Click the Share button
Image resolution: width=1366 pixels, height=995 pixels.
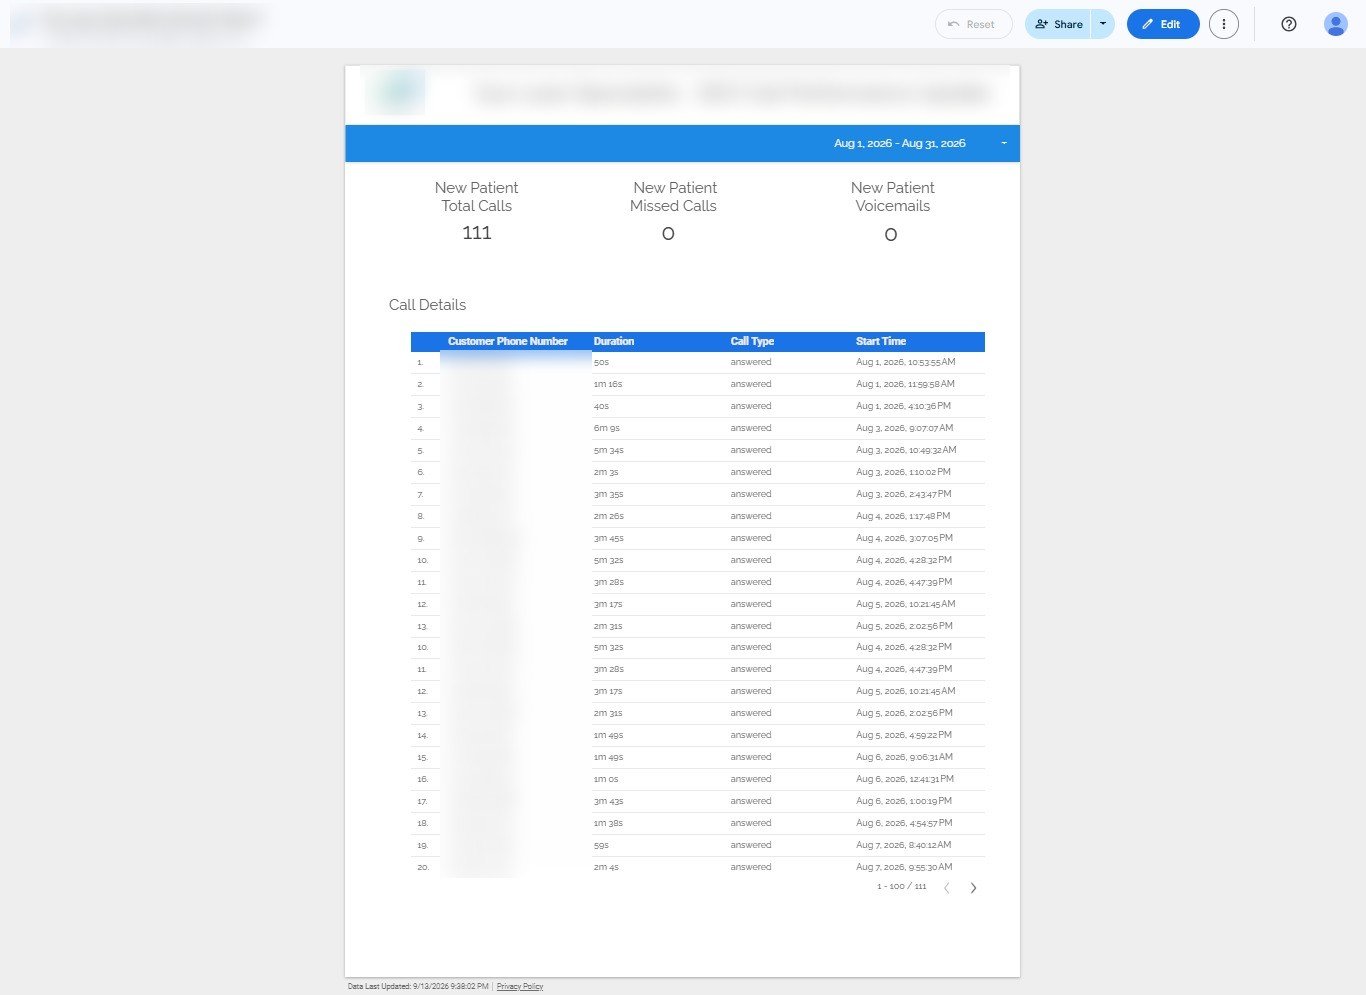1058,24
